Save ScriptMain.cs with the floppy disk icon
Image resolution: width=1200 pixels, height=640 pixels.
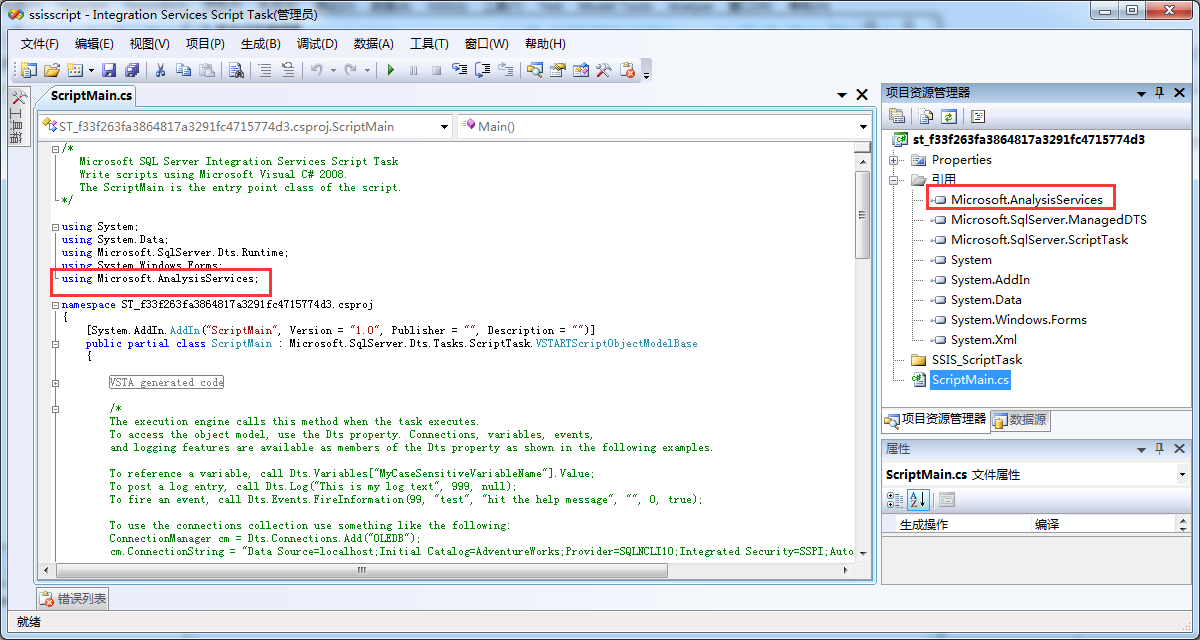(x=109, y=70)
